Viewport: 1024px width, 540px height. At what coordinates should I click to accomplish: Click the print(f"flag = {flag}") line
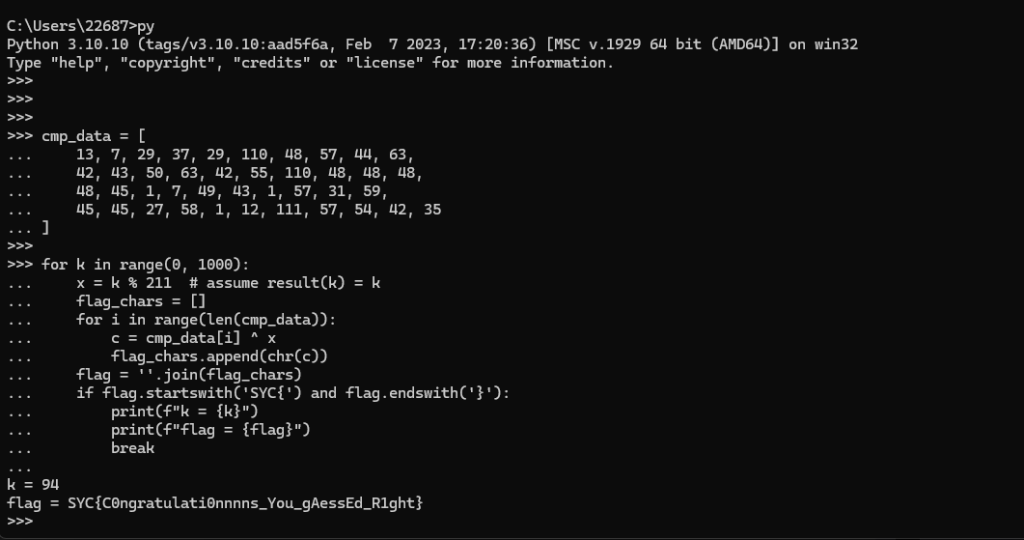(210, 430)
